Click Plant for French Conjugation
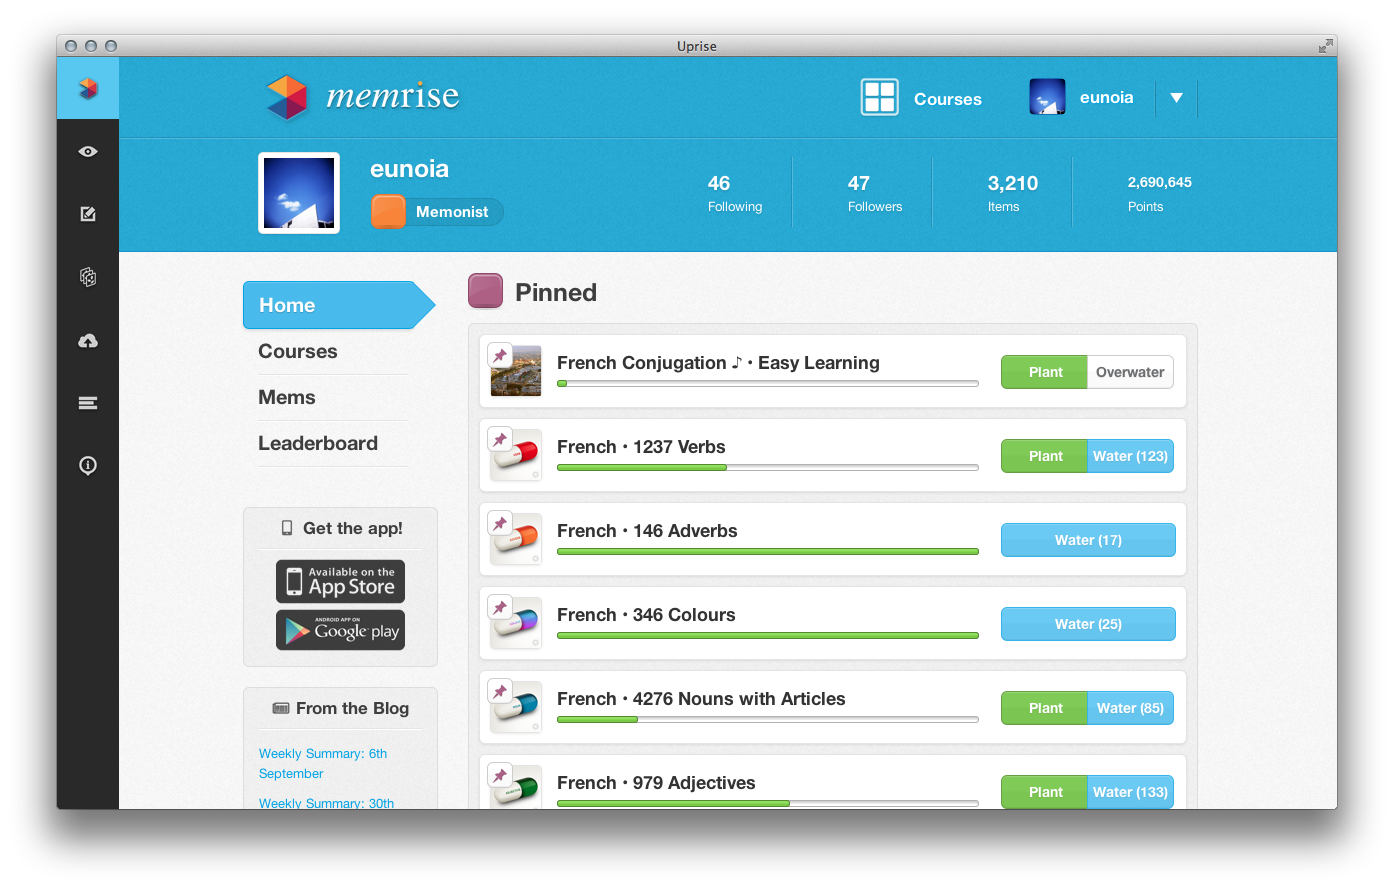 1045,372
